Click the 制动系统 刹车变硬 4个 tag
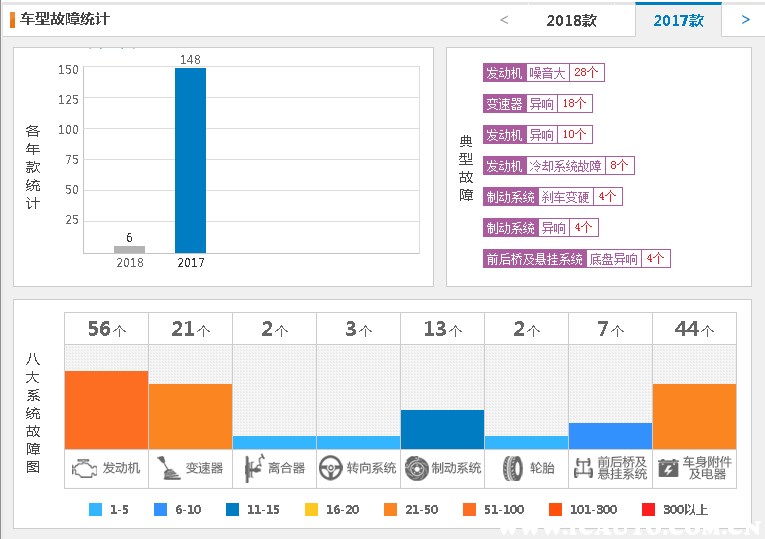Screen dimensions: 765x539 point(552,197)
